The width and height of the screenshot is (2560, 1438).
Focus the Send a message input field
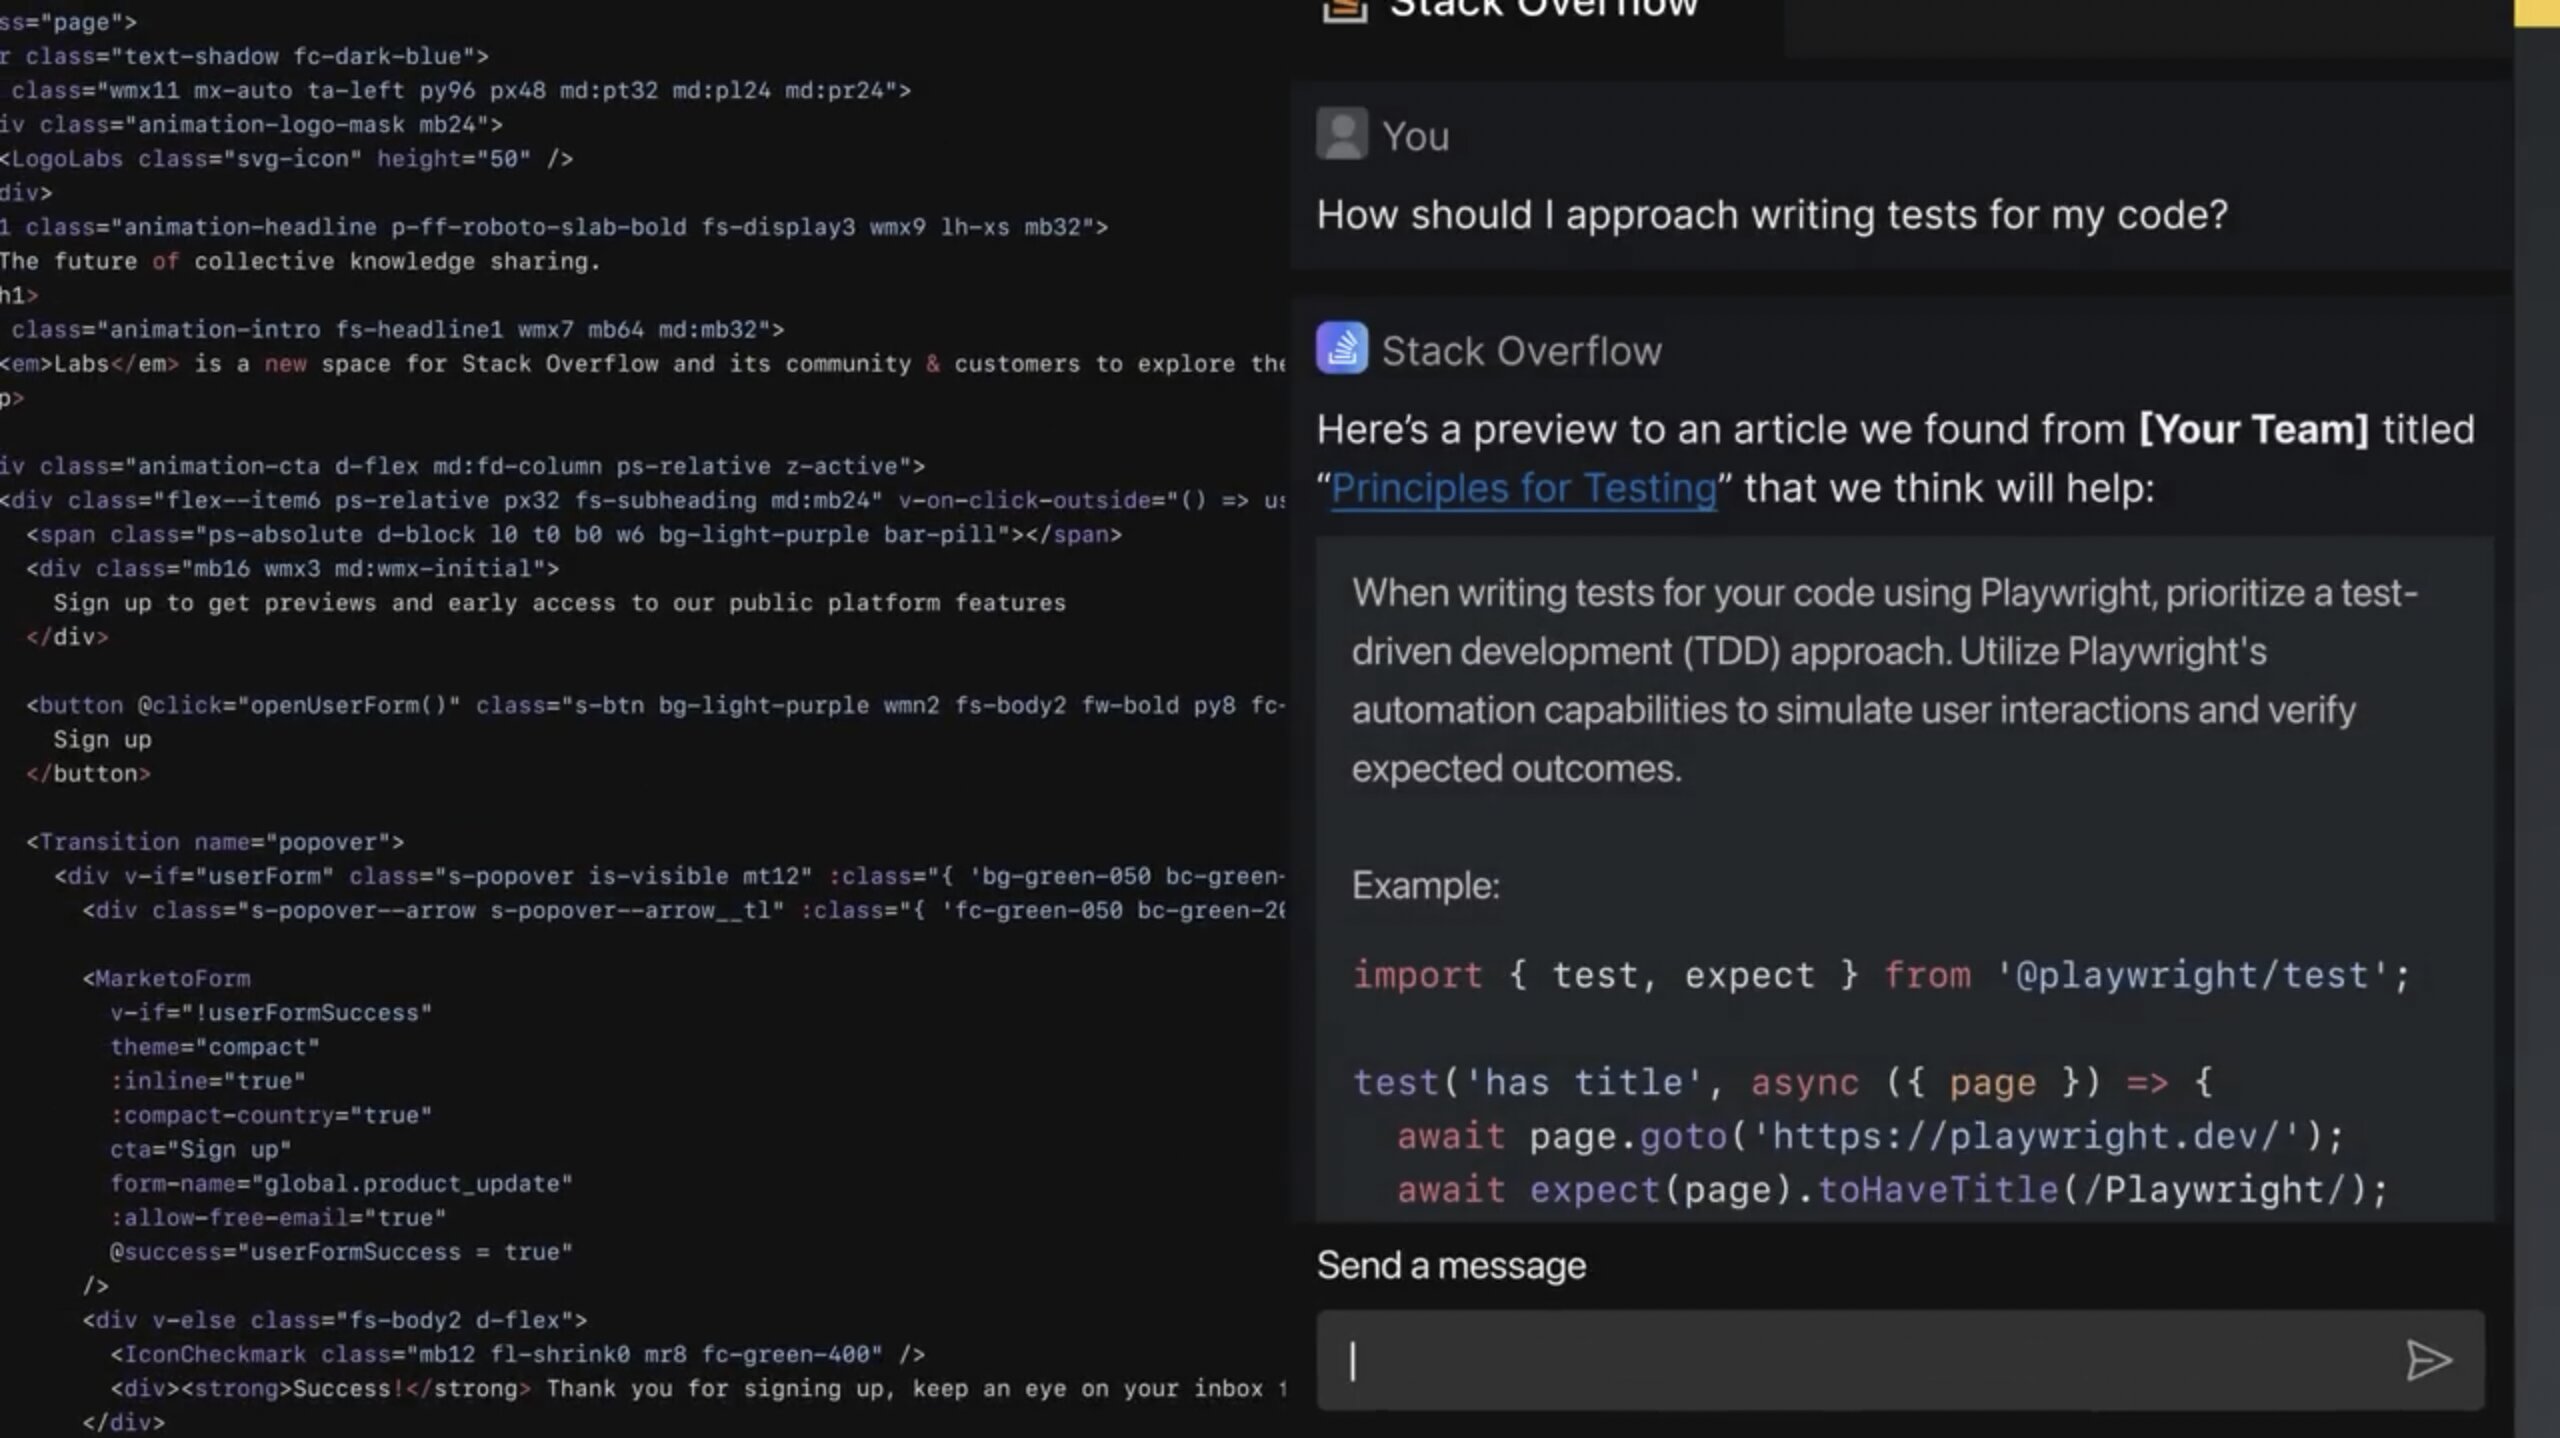tap(1900, 1360)
